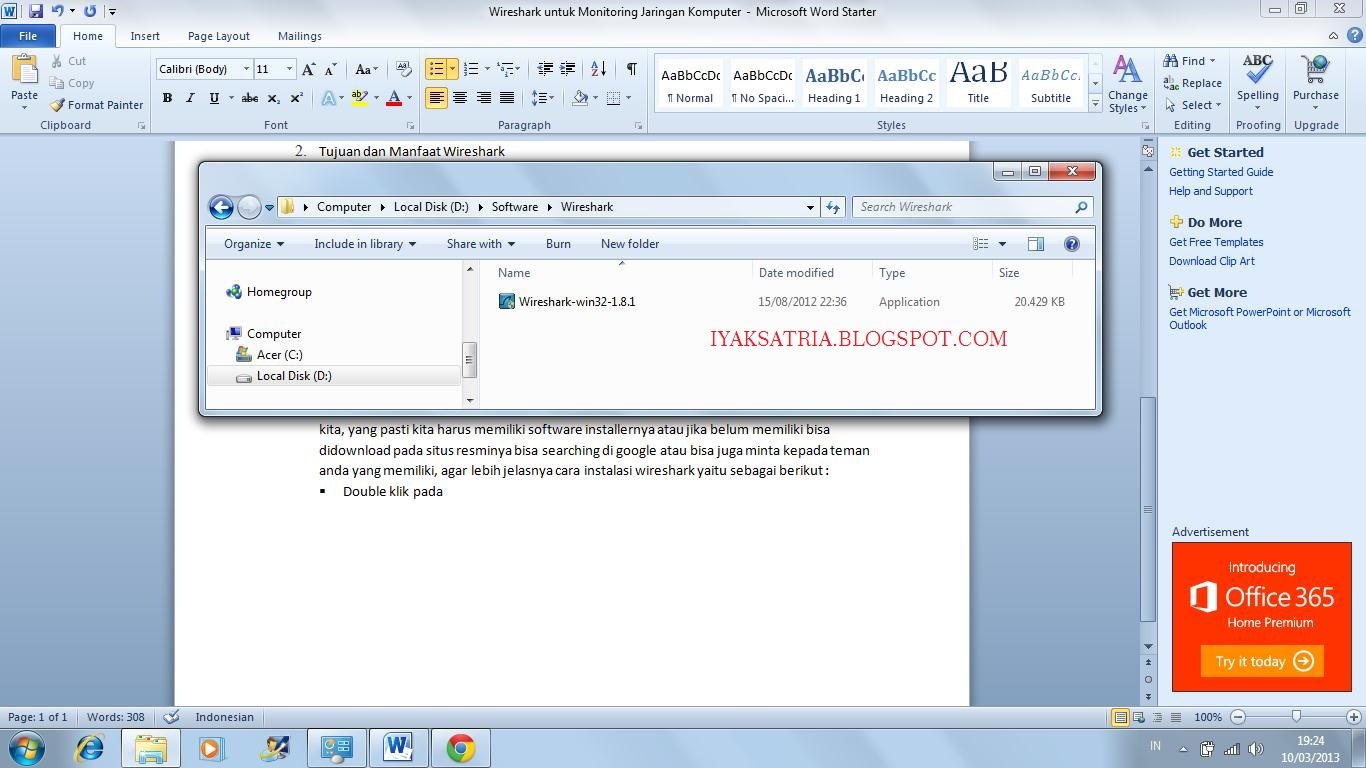1366x768 pixels.
Task: Click the Format Painter brush tool
Action: coord(96,105)
